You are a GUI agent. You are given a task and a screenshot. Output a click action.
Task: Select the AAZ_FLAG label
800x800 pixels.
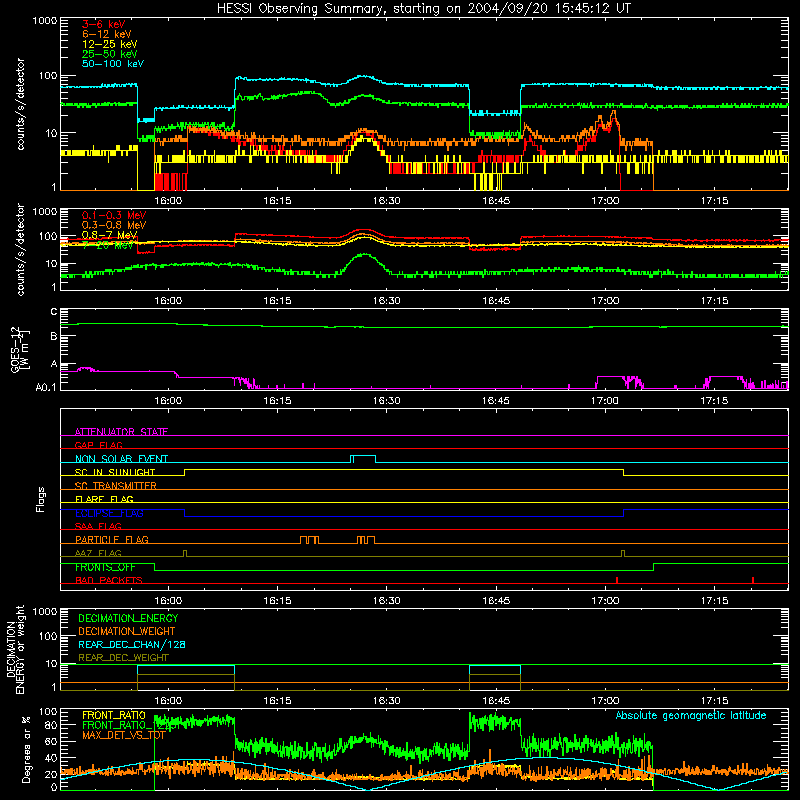pos(98,553)
